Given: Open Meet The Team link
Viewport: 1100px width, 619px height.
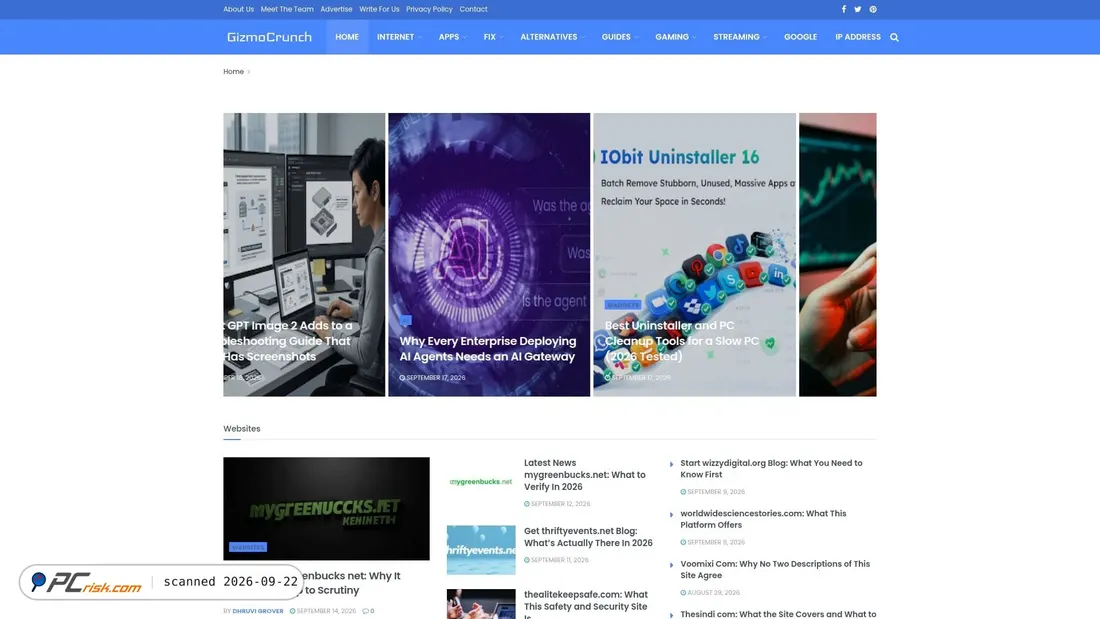Looking at the screenshot, I should click(287, 9).
